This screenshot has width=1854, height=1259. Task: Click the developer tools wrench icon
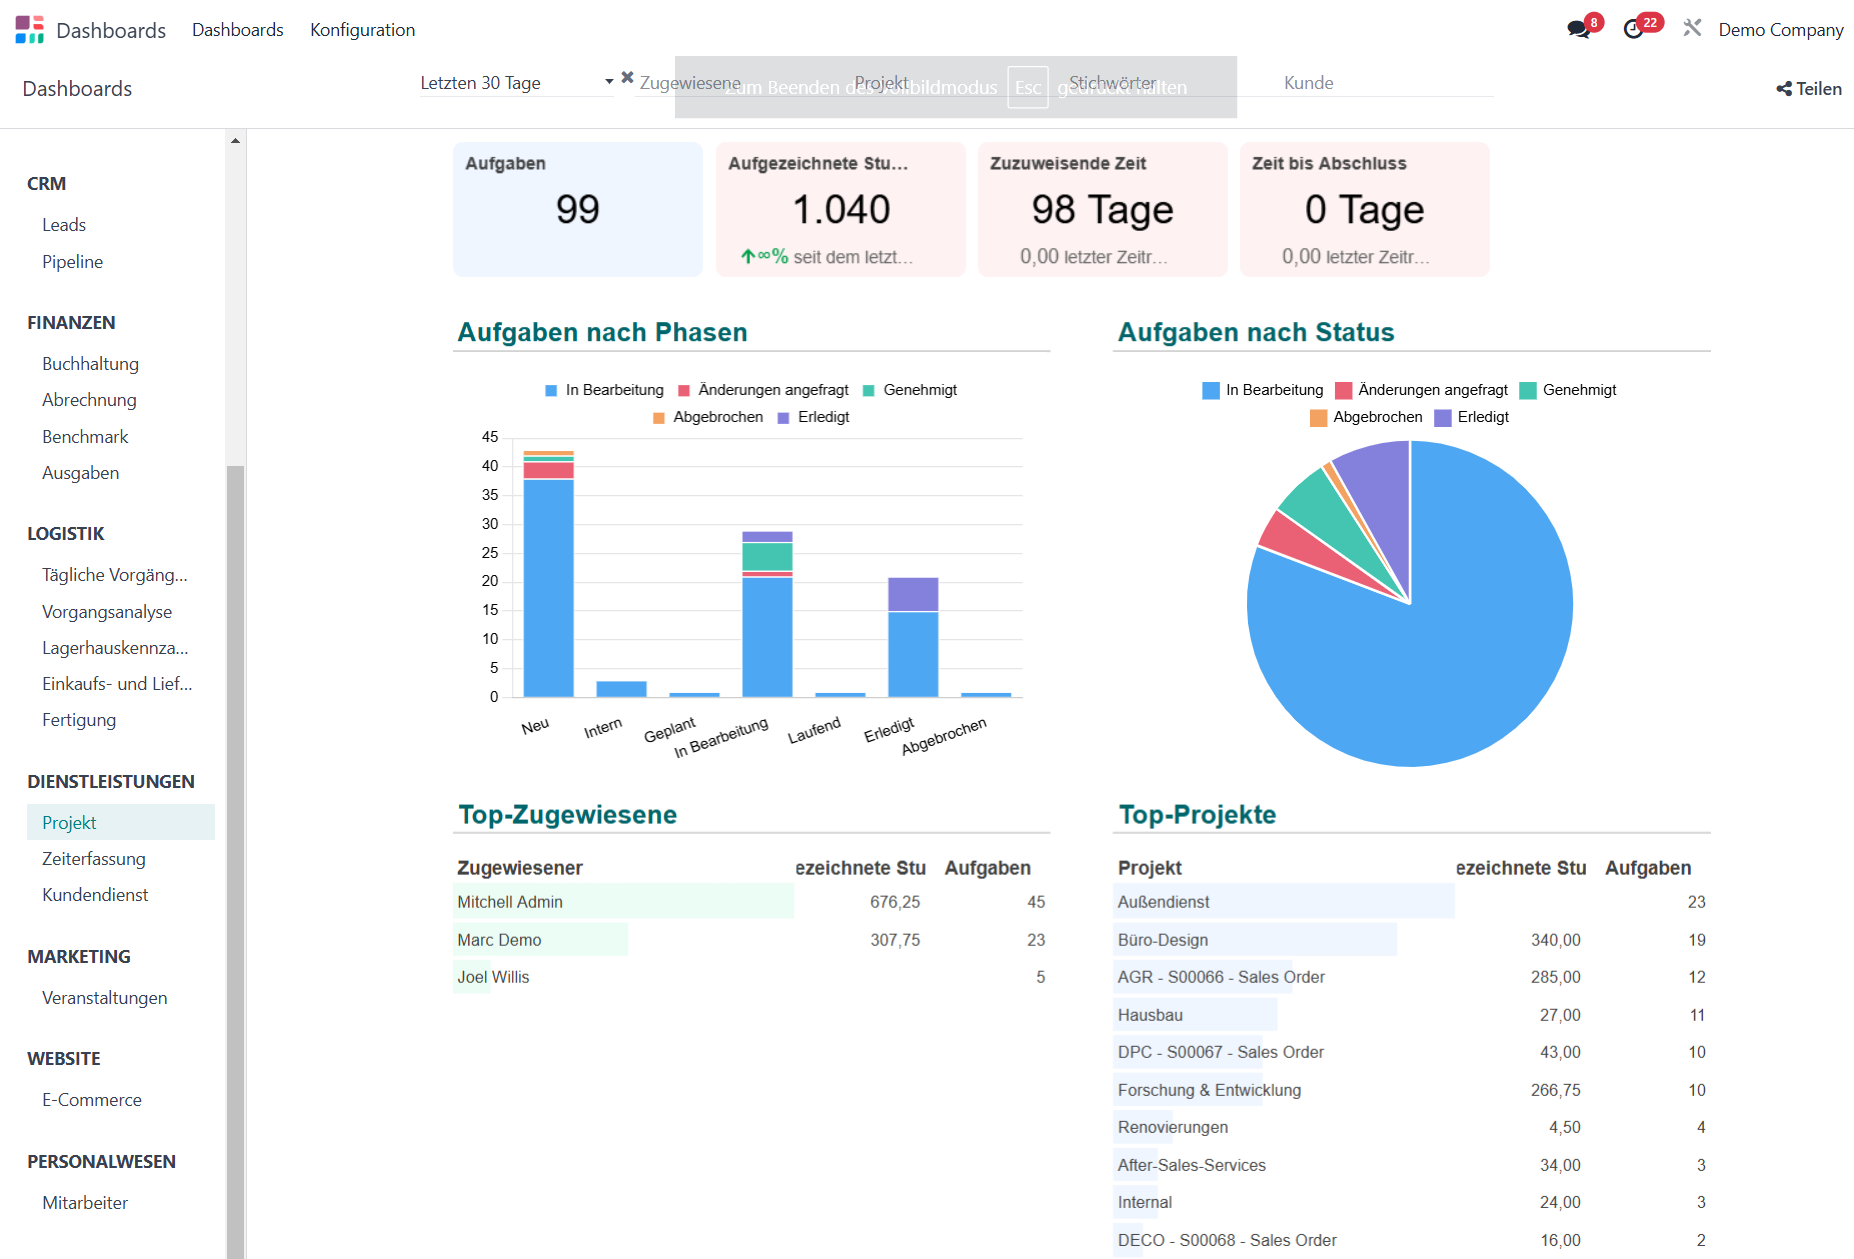1692,29
